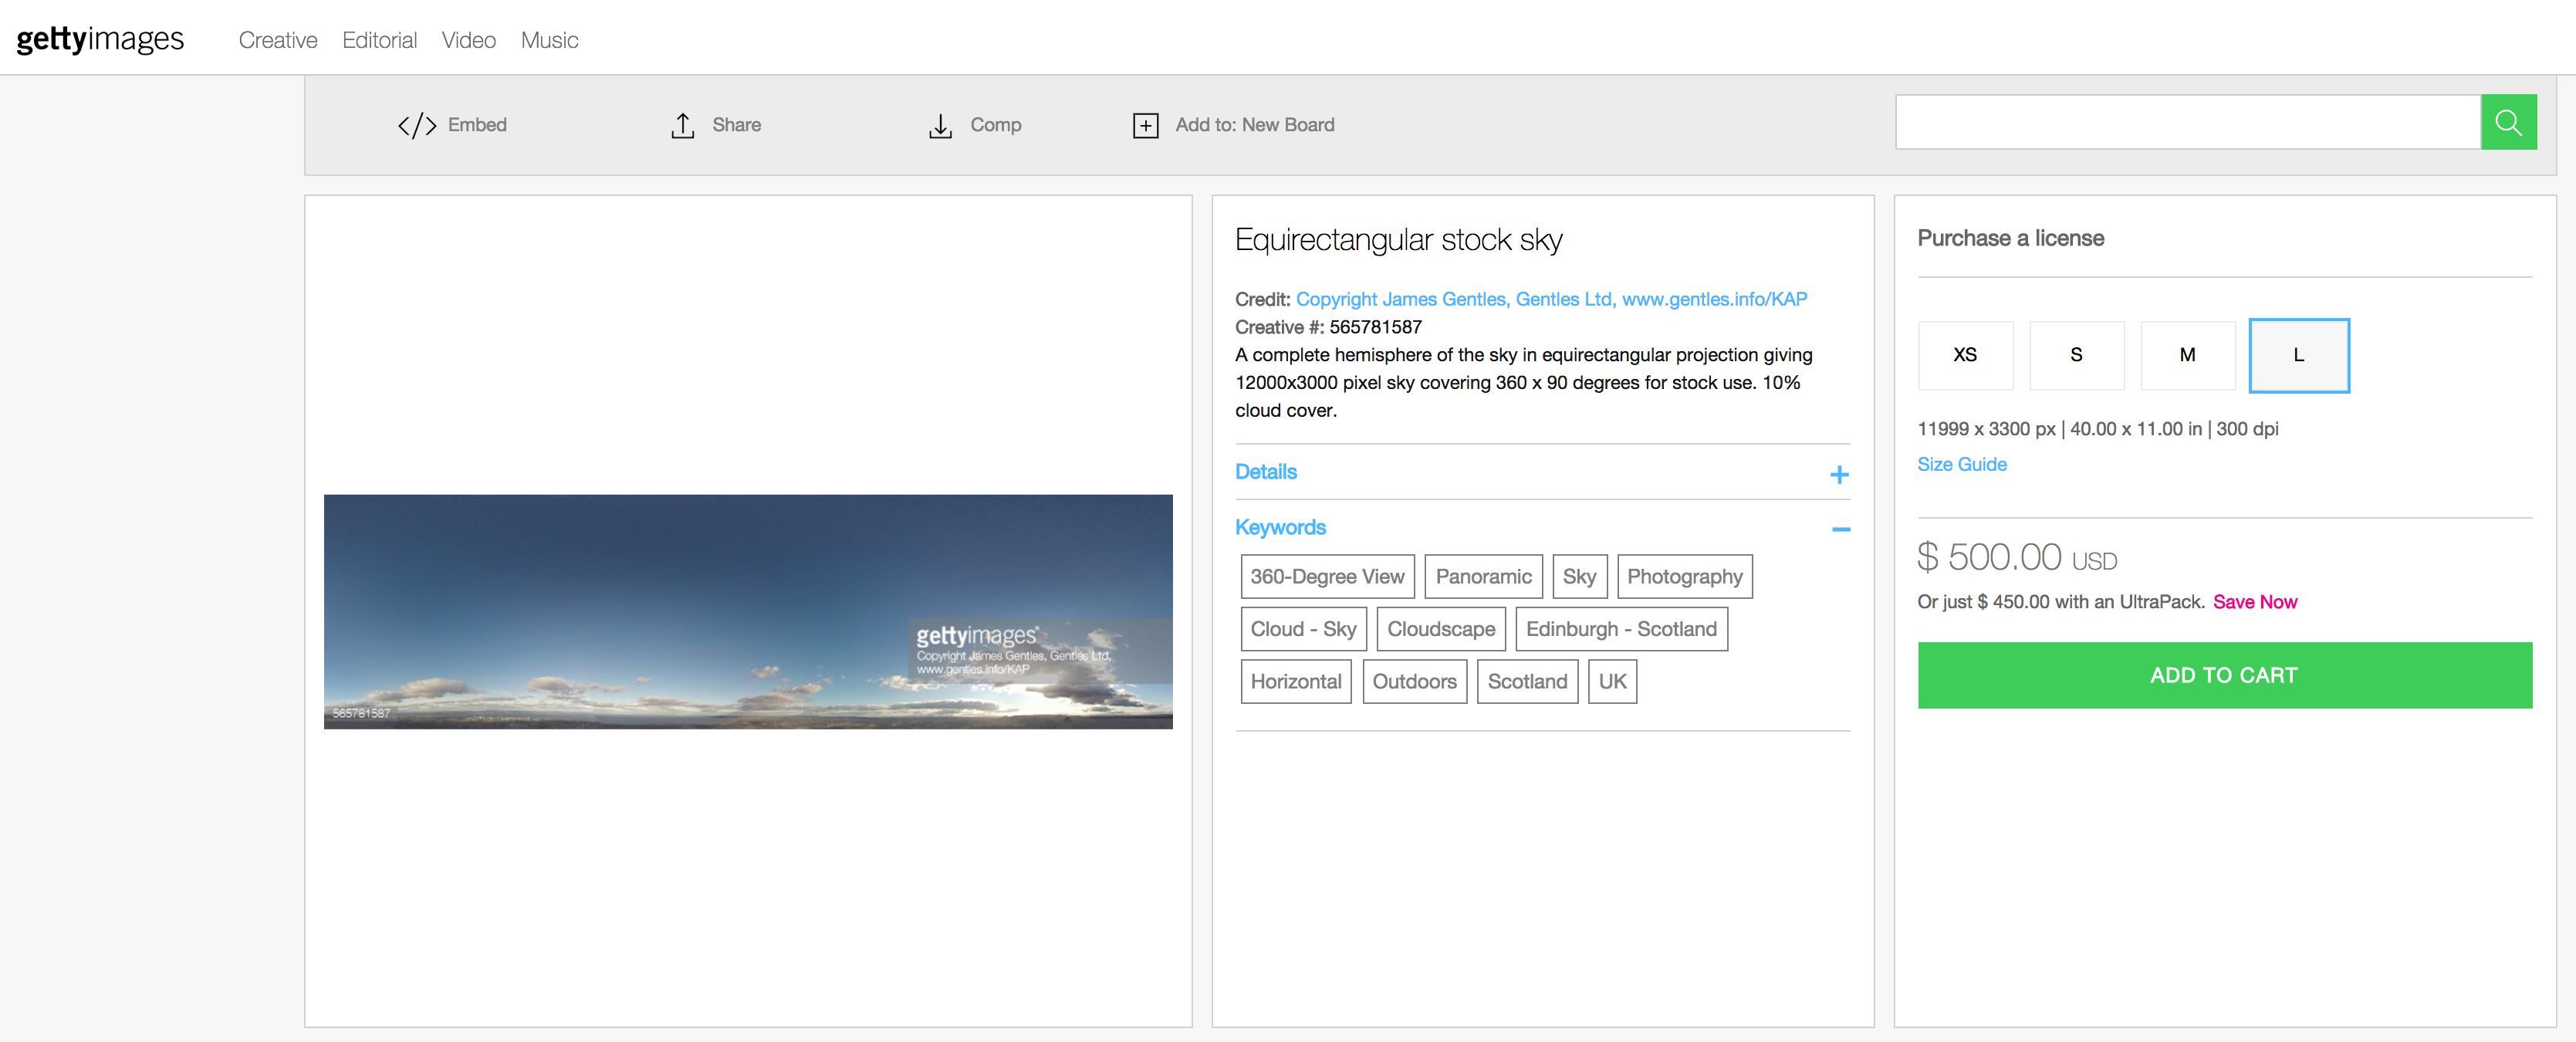Click the Outdoors keyword tag

1414,682
